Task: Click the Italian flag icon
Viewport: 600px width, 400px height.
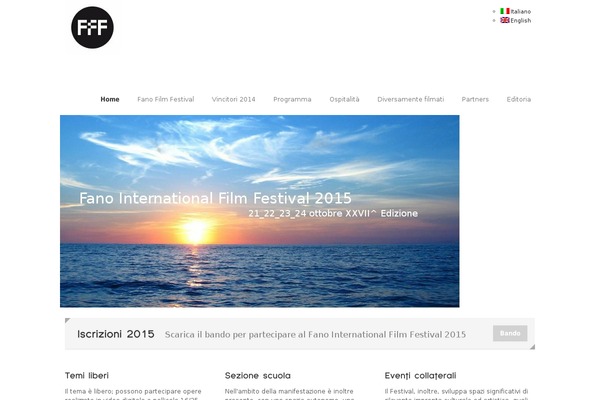Action: tap(505, 11)
